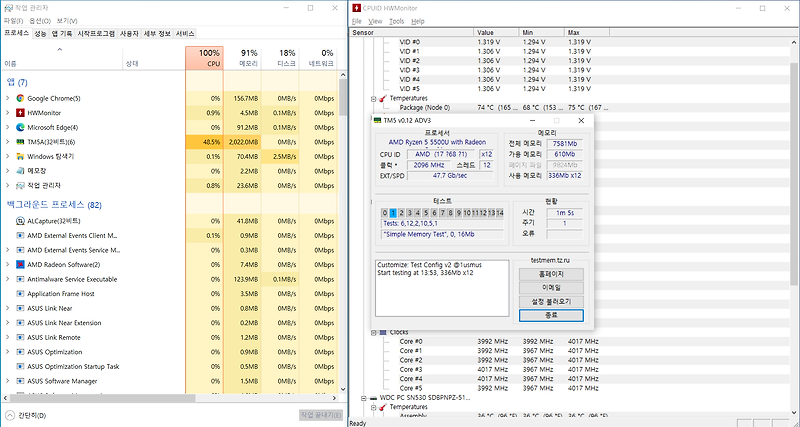Screen dimensions: 800x427
Task: Click the 백그라운드 프로세스 (82) group header
Action: (x=54, y=205)
